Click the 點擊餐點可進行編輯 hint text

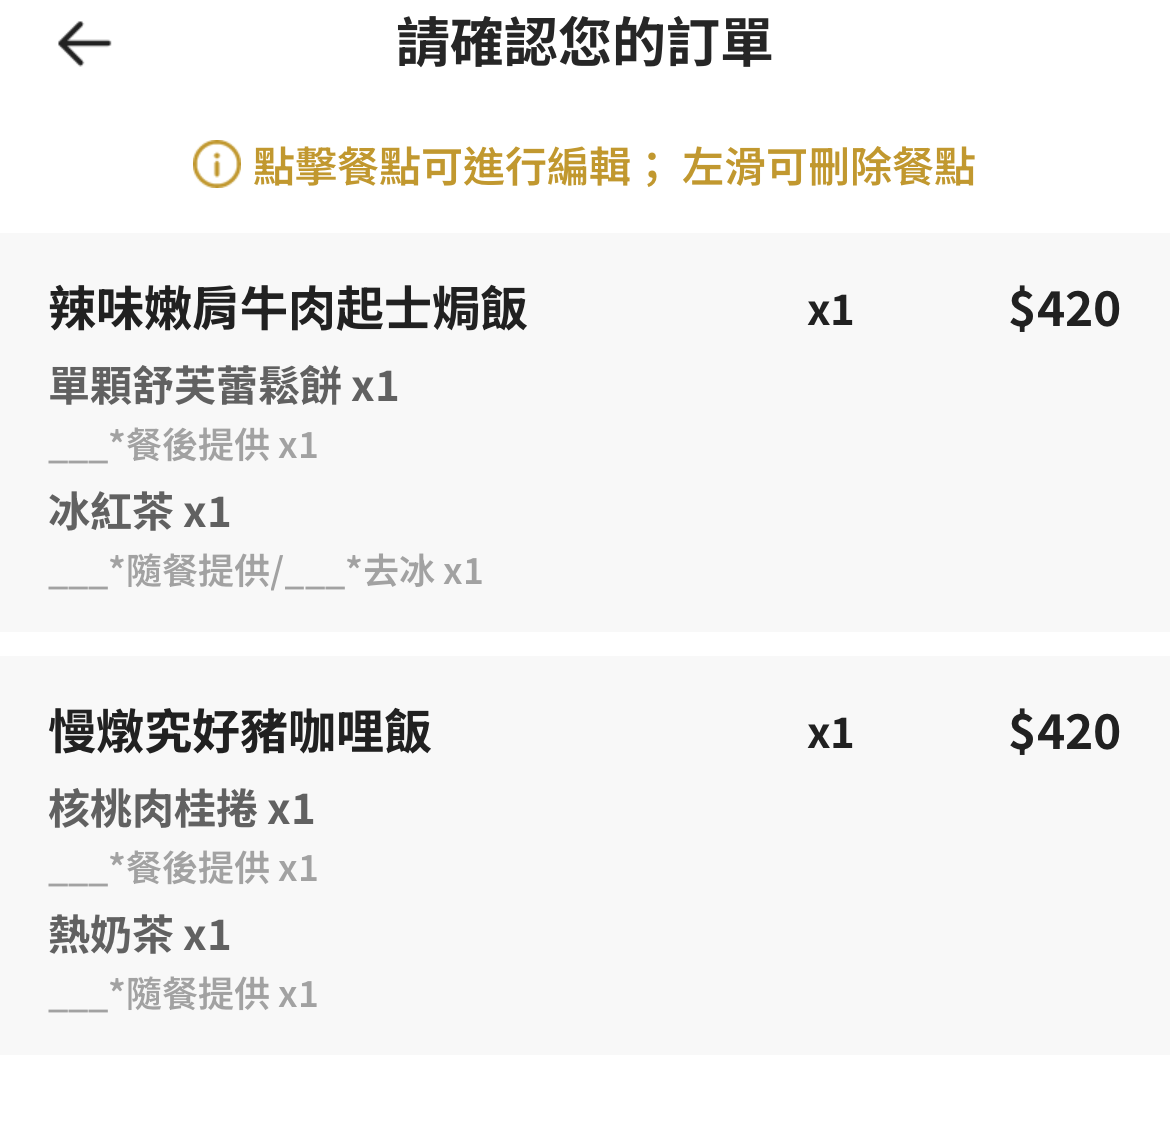tap(441, 166)
